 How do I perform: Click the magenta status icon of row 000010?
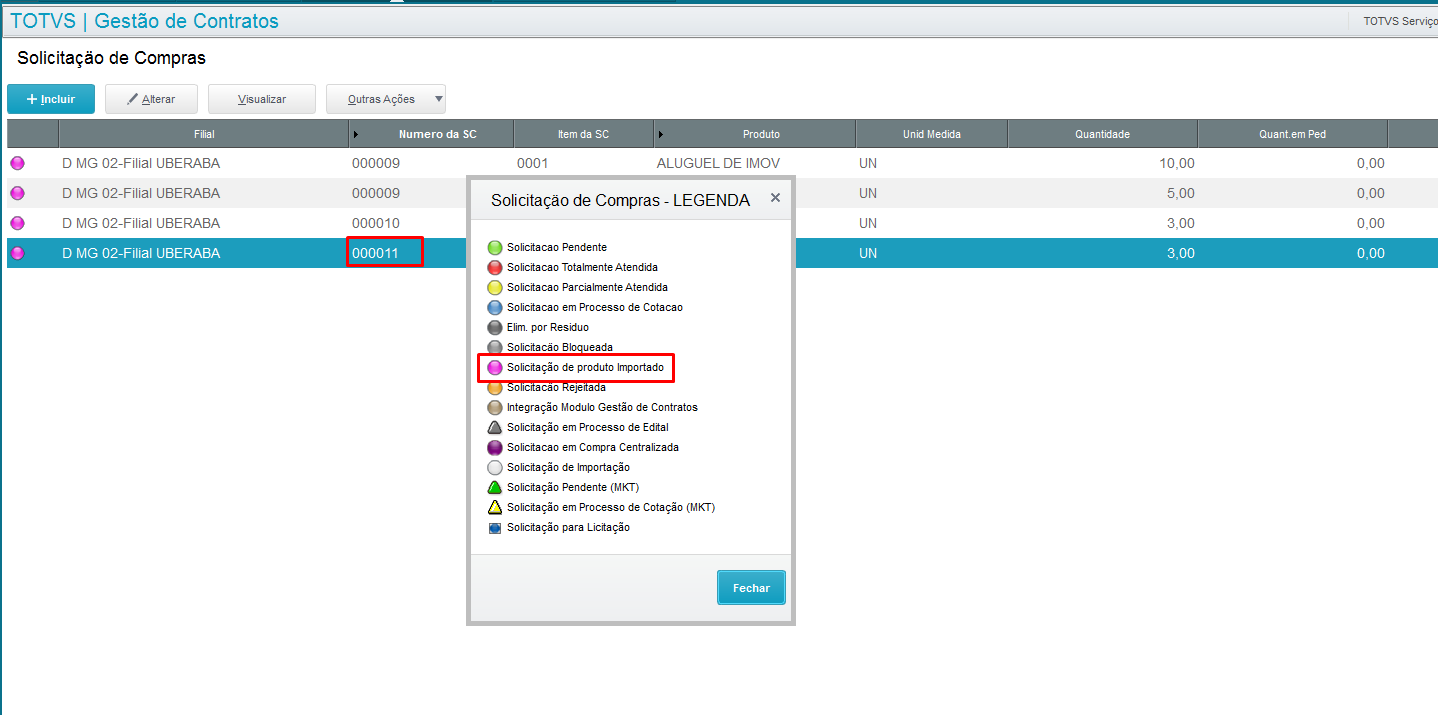coord(17,223)
